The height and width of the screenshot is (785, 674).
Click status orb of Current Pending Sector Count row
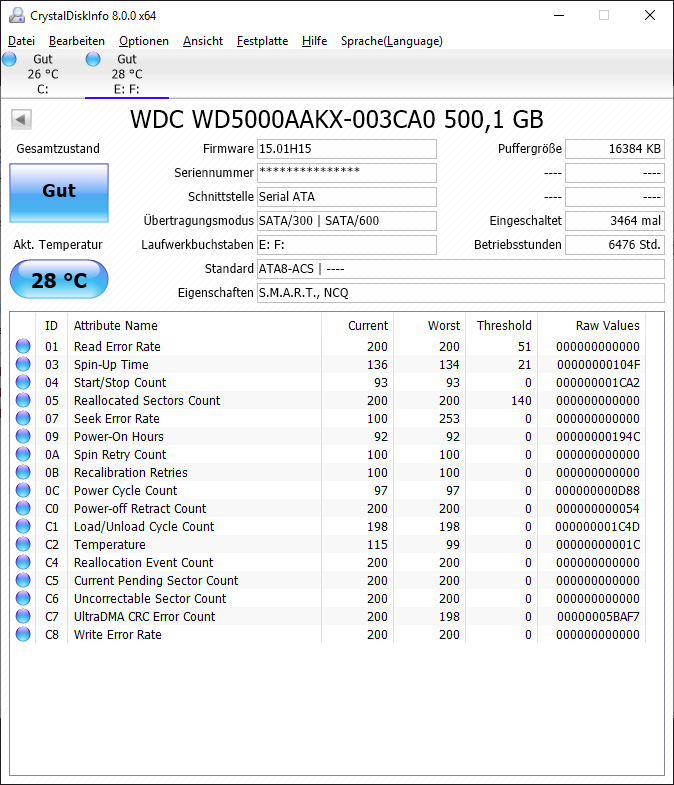click(23, 580)
